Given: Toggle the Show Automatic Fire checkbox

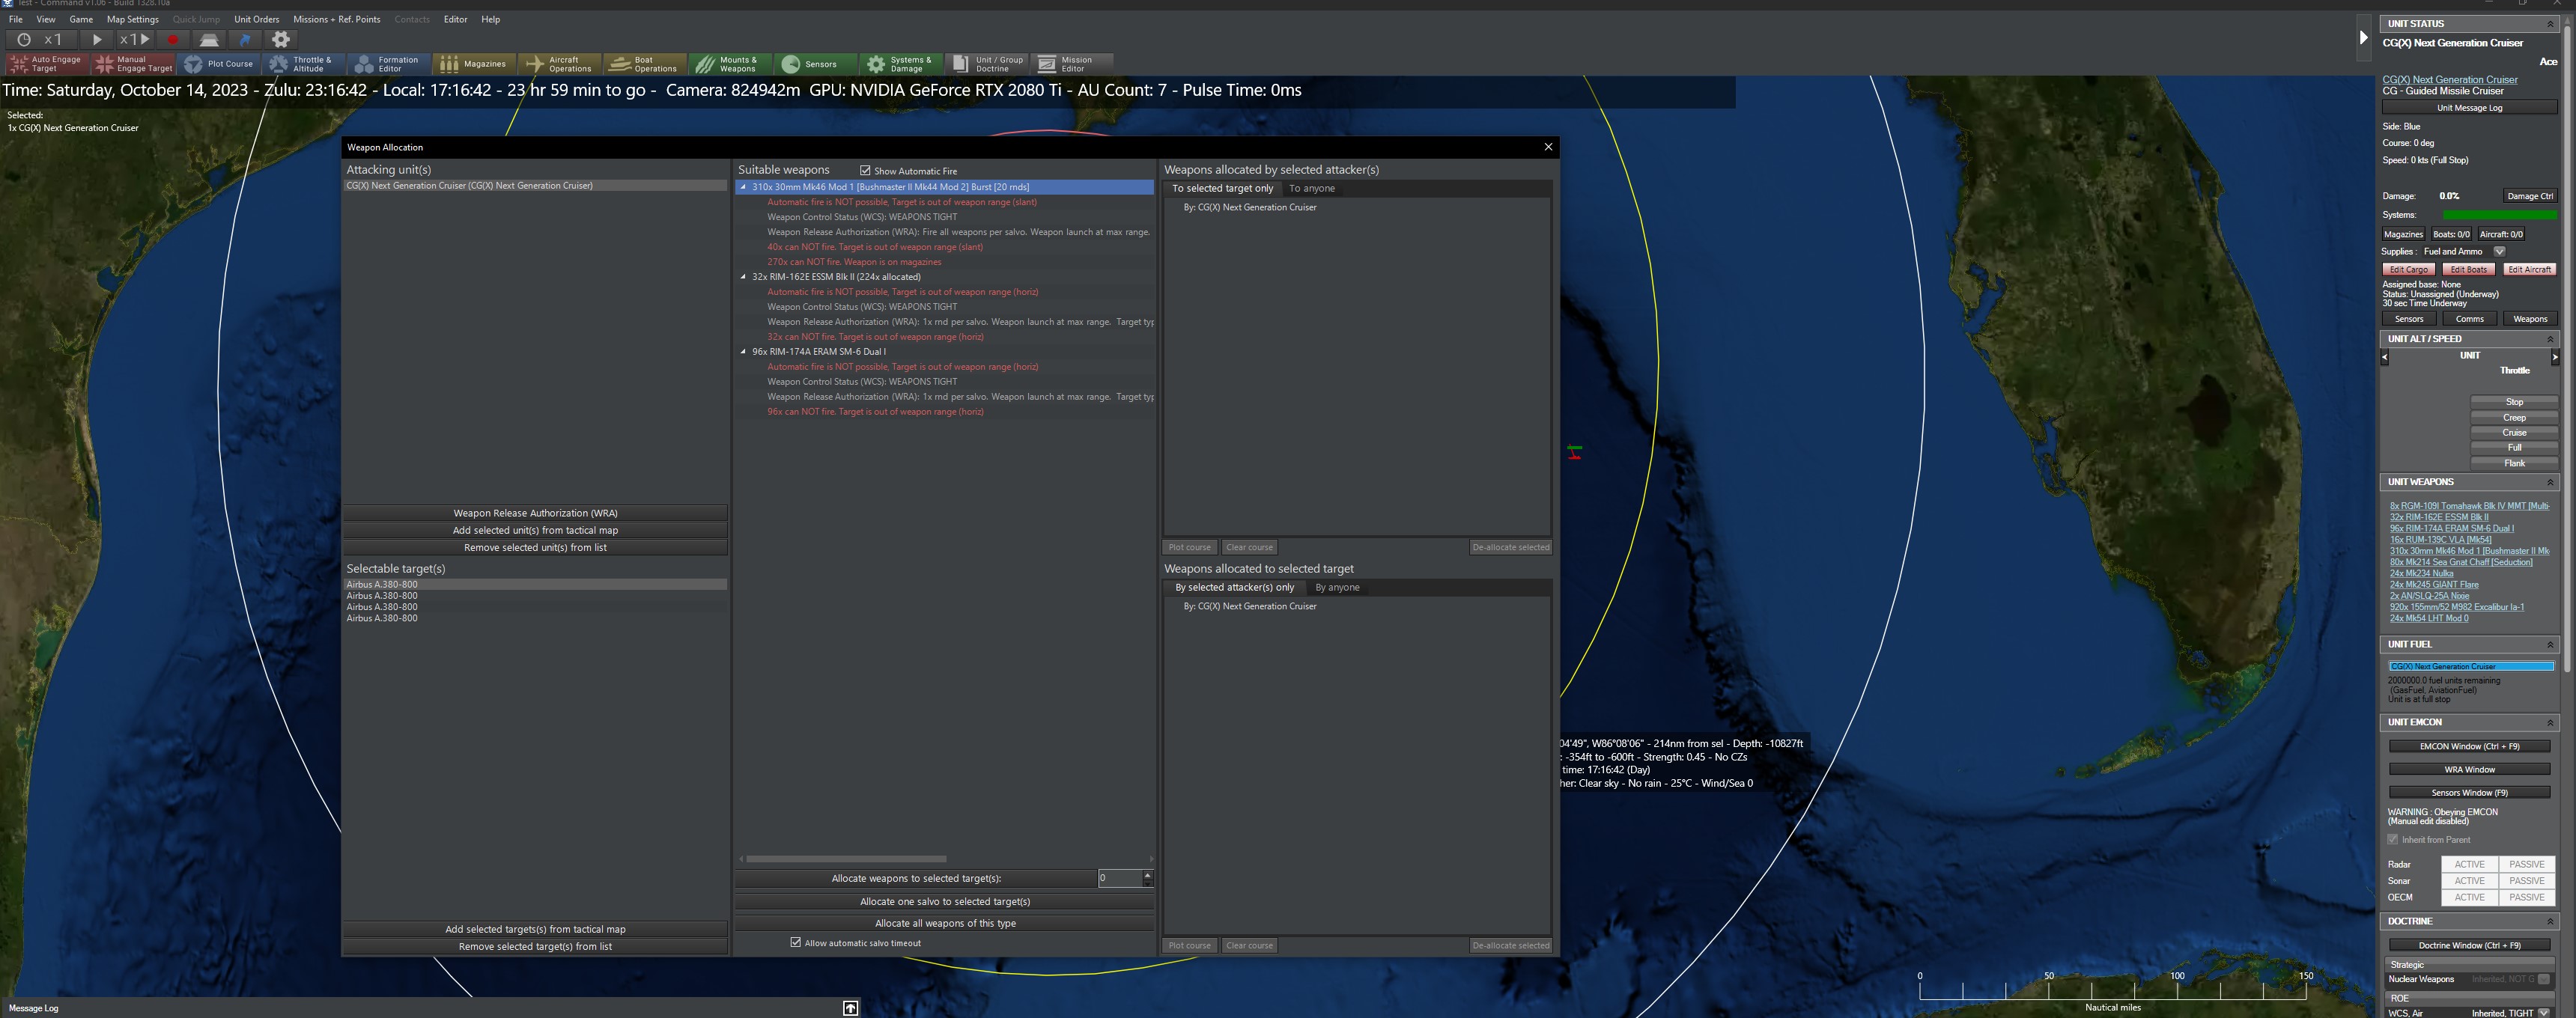Looking at the screenshot, I should (x=865, y=171).
